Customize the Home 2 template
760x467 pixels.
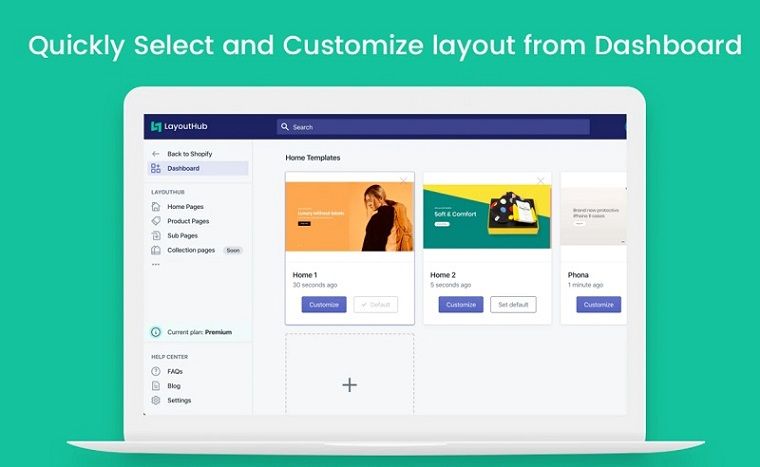click(x=461, y=305)
